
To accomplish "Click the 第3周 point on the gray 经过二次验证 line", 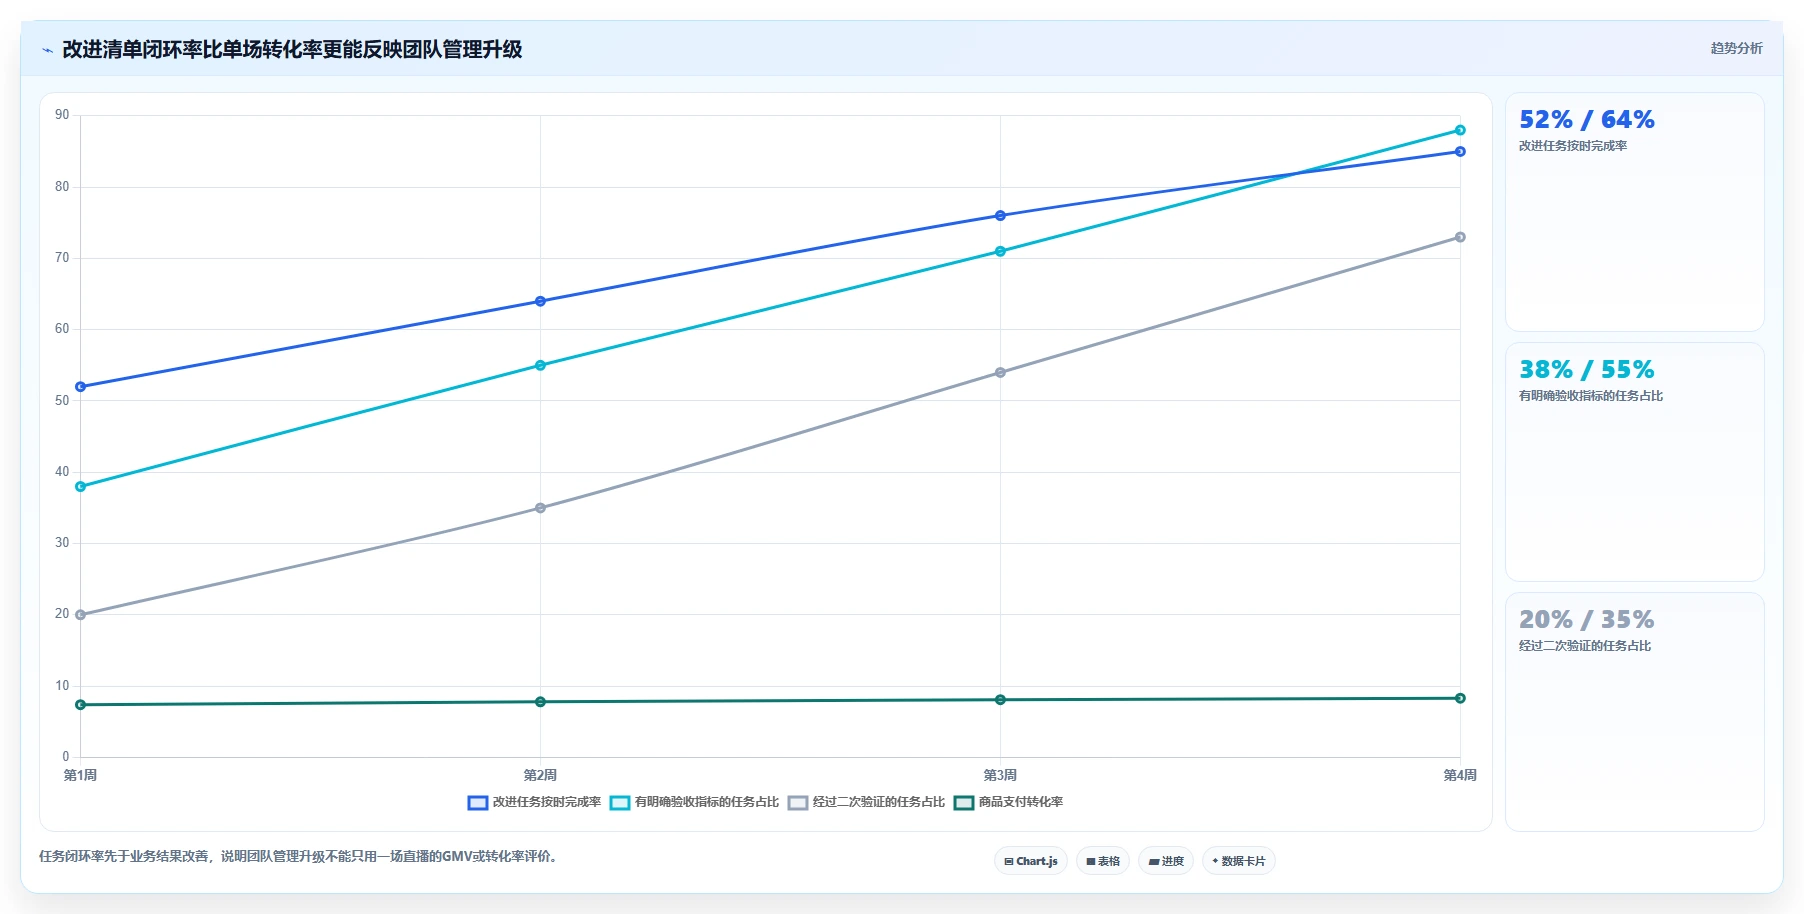I will 1000,373.
